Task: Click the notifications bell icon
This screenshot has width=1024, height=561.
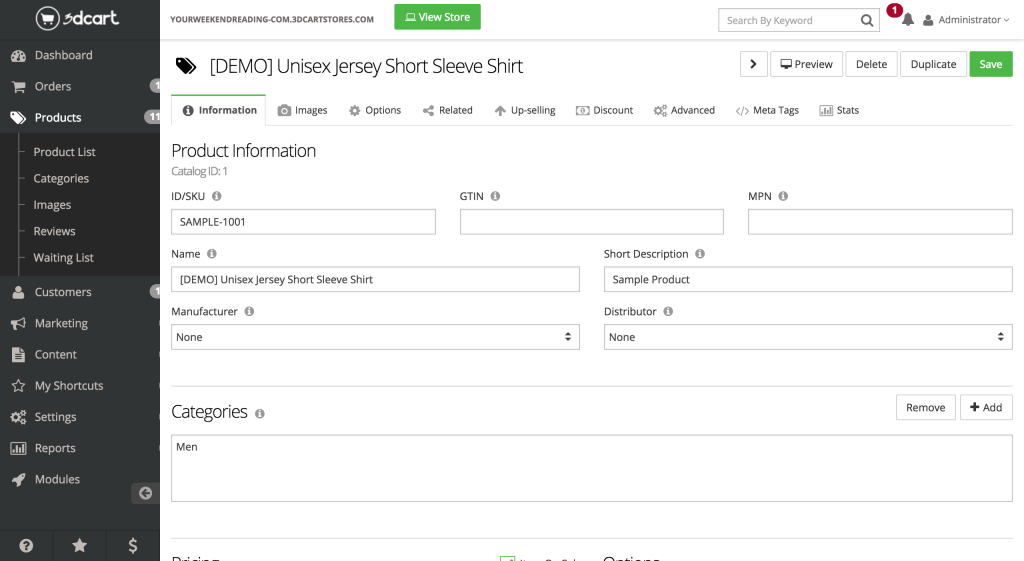Action: click(x=907, y=20)
